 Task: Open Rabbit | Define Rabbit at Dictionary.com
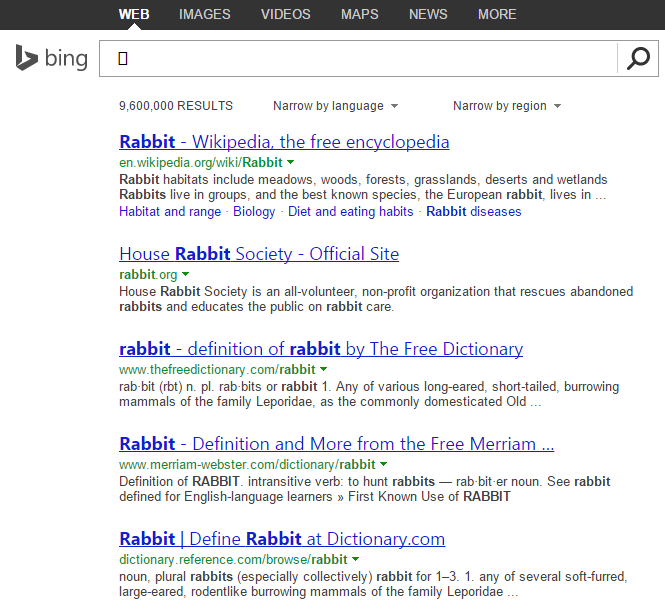pos(282,538)
